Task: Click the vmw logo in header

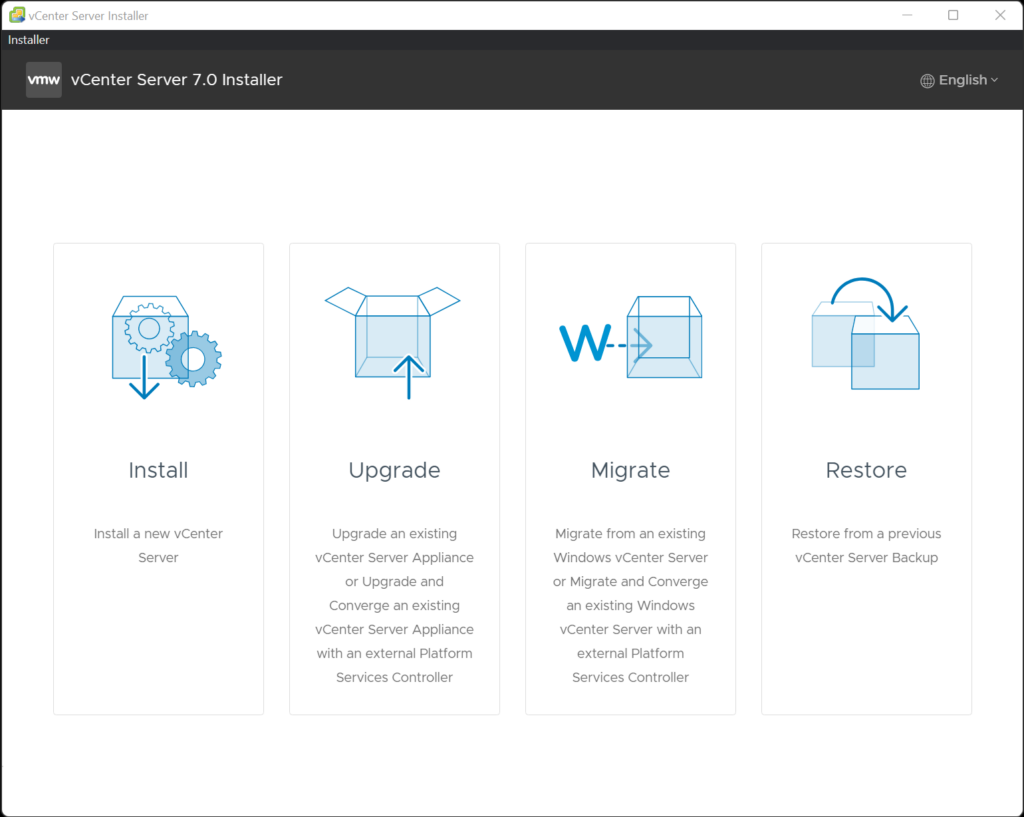Action: click(x=44, y=80)
